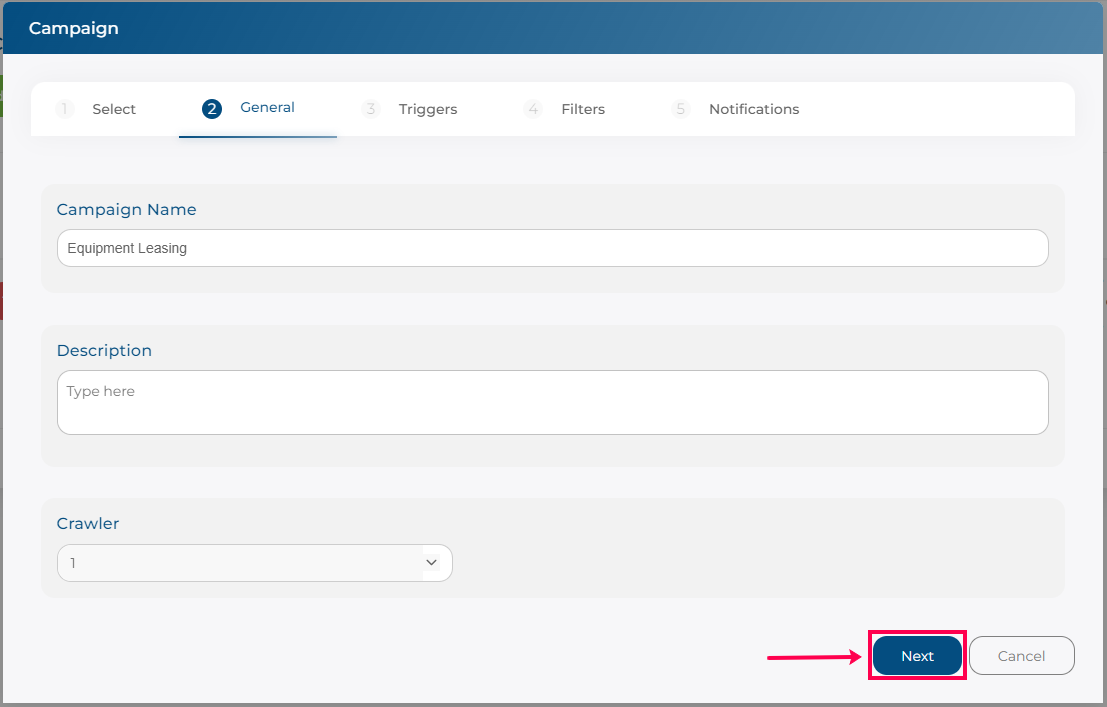
Task: Click into the Description text area
Action: tap(552, 402)
